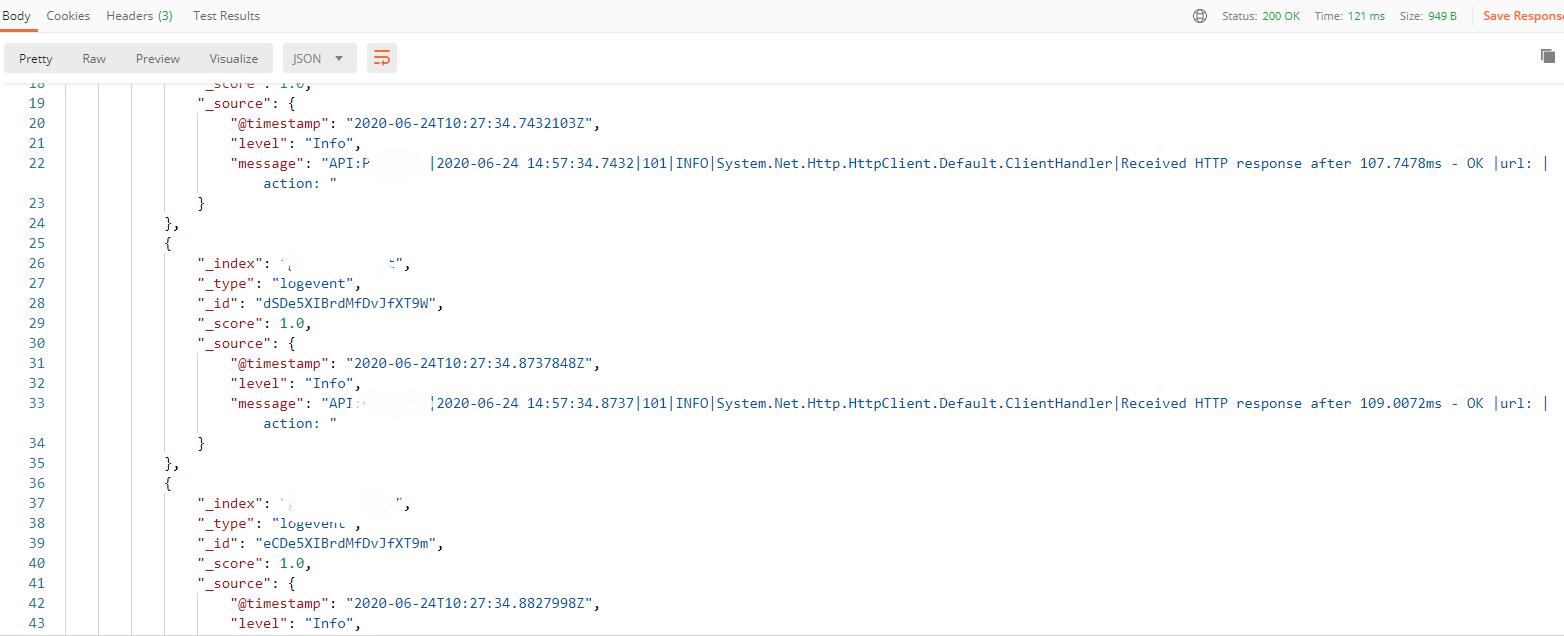Click the word-wrap icon next to JSON
This screenshot has width=1564, height=636.
(382, 58)
